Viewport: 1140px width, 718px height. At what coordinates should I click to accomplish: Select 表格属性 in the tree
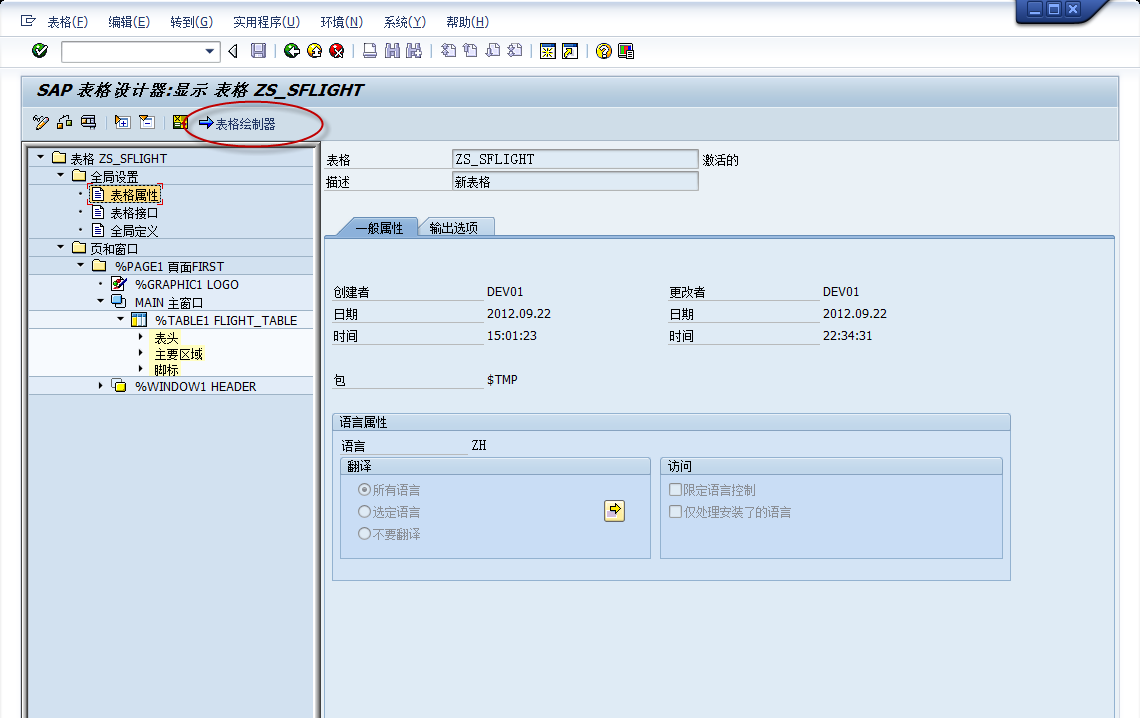click(x=135, y=195)
